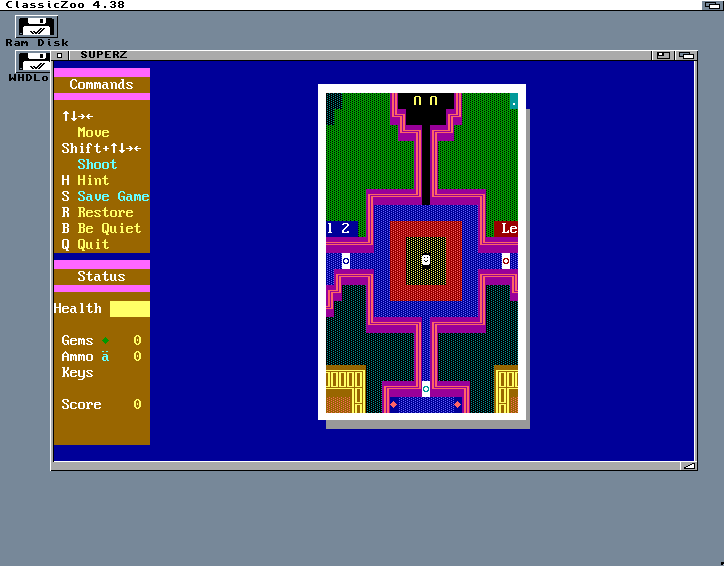This screenshot has width=724, height=566.
Task: Click the Shift+arrows text above Shoot
Action: (101, 148)
